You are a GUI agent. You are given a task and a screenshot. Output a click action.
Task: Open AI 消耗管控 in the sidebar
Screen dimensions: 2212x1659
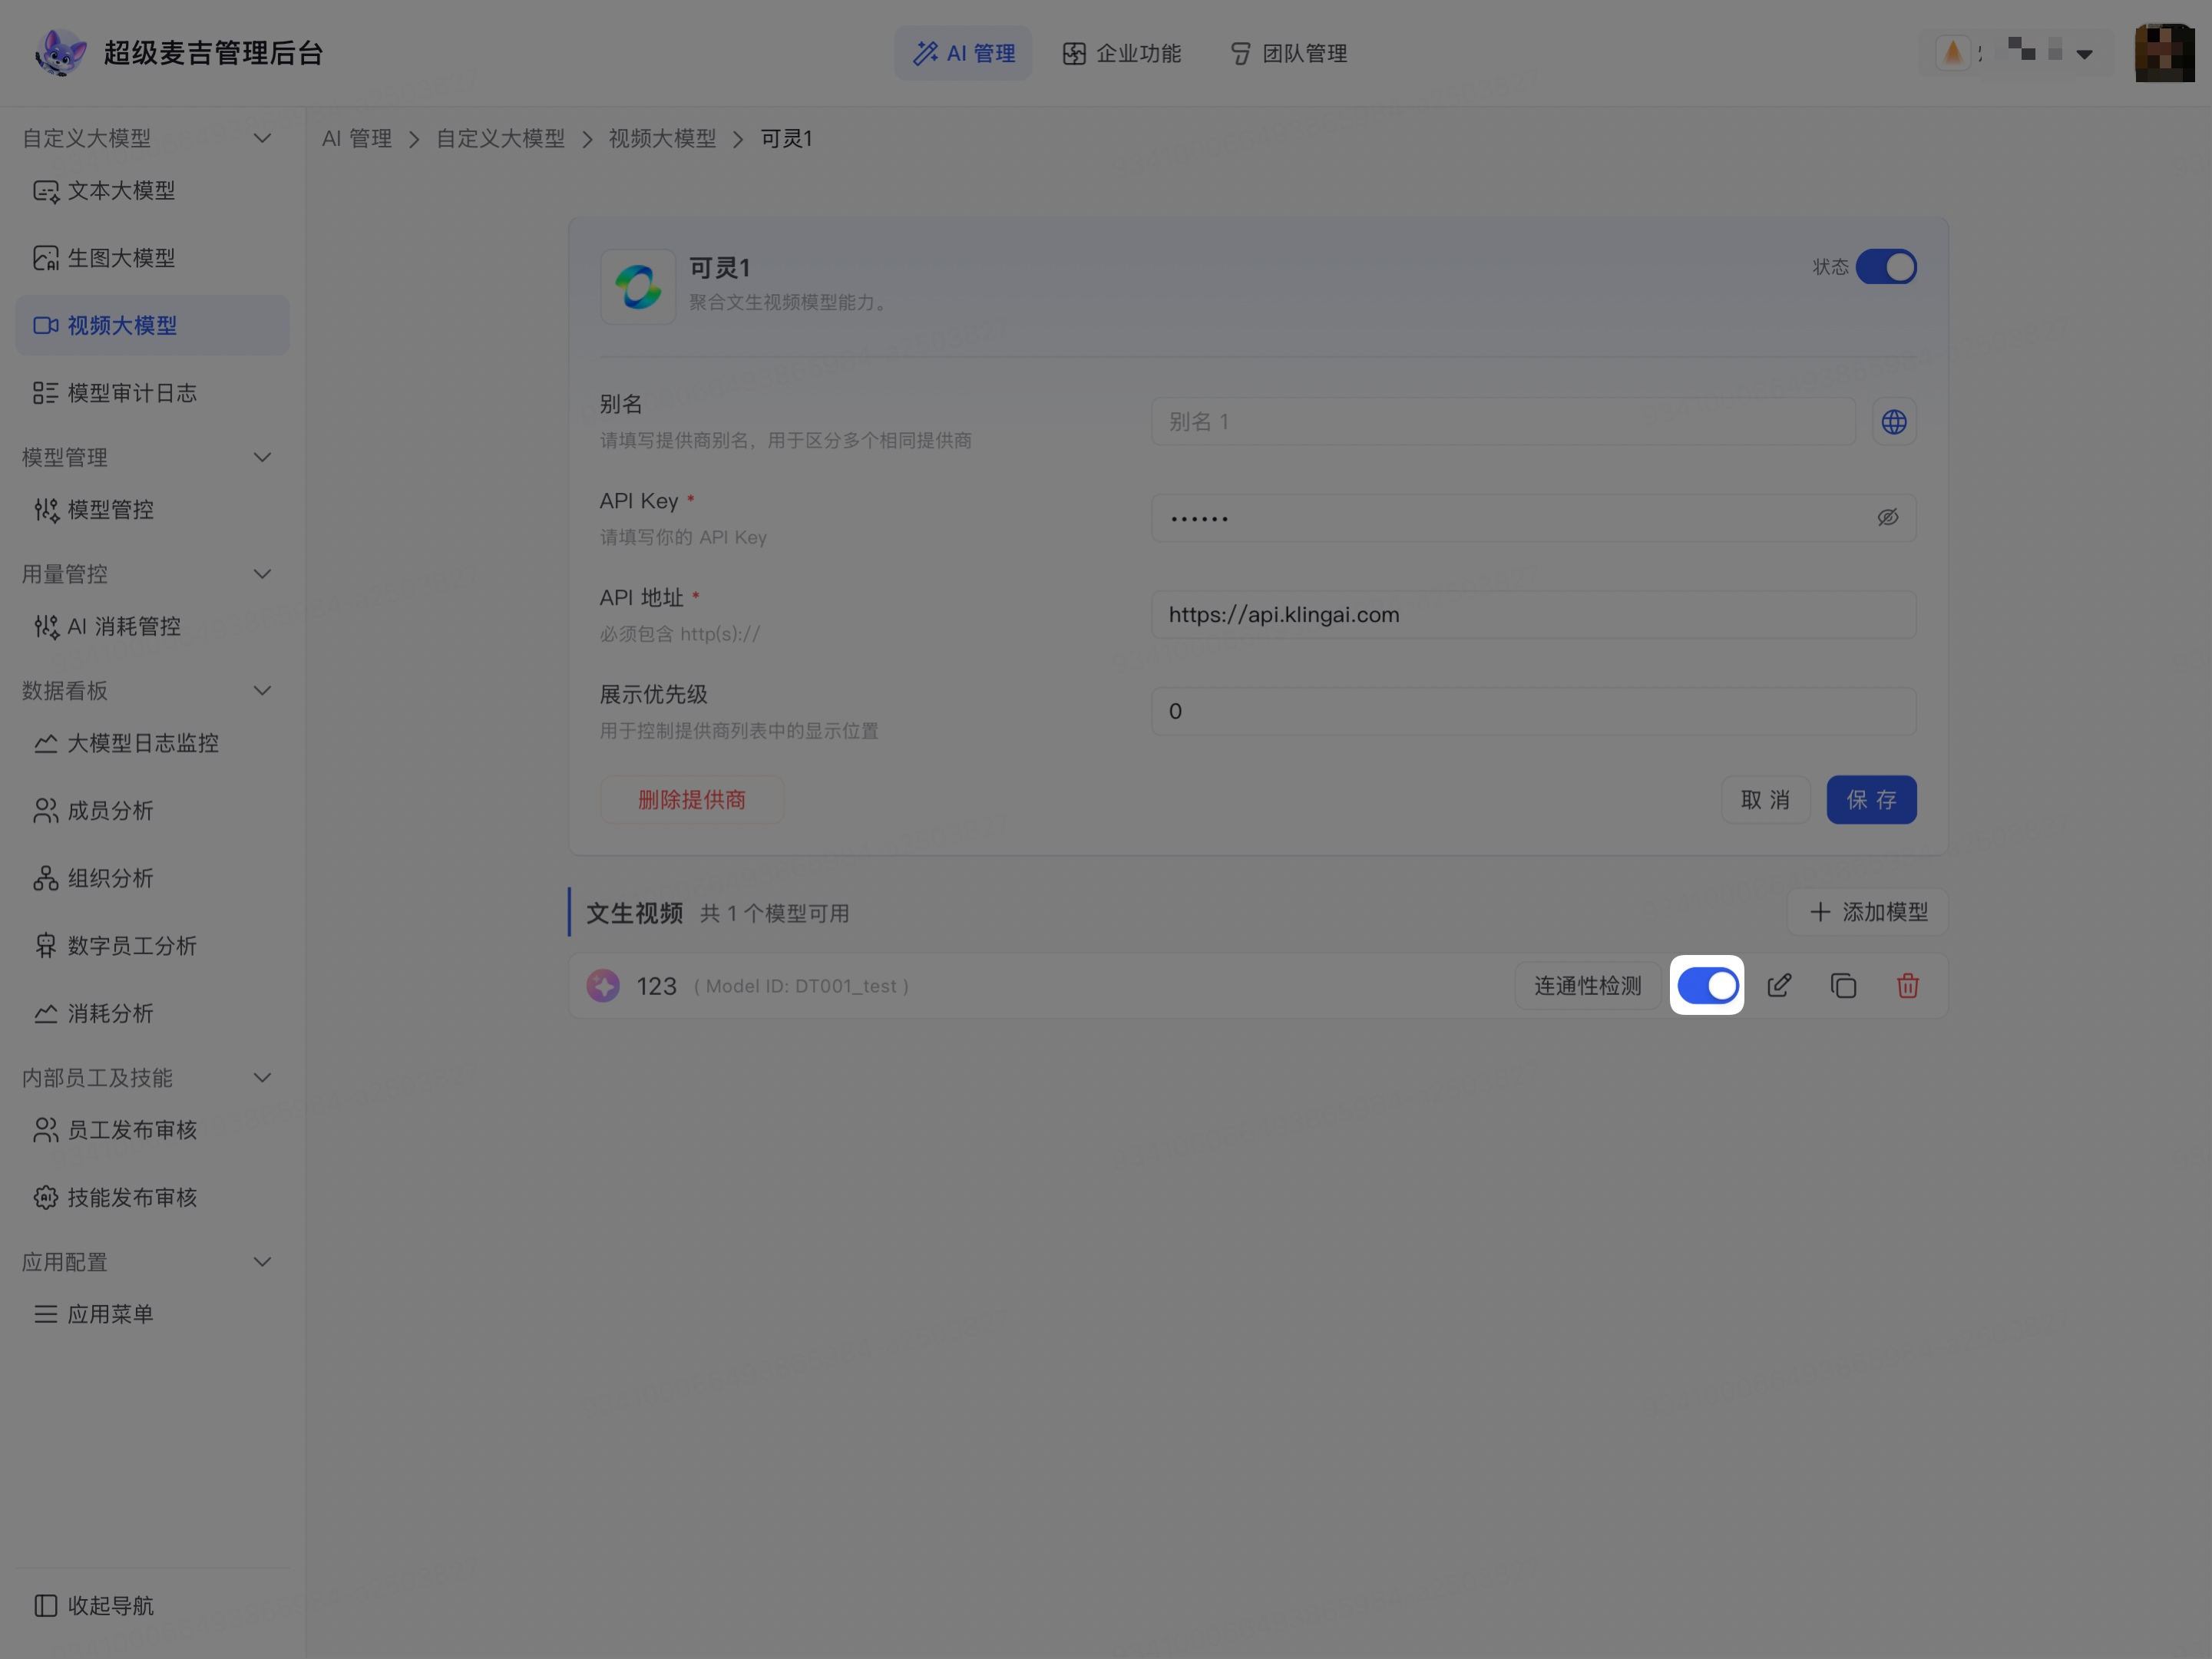click(152, 626)
